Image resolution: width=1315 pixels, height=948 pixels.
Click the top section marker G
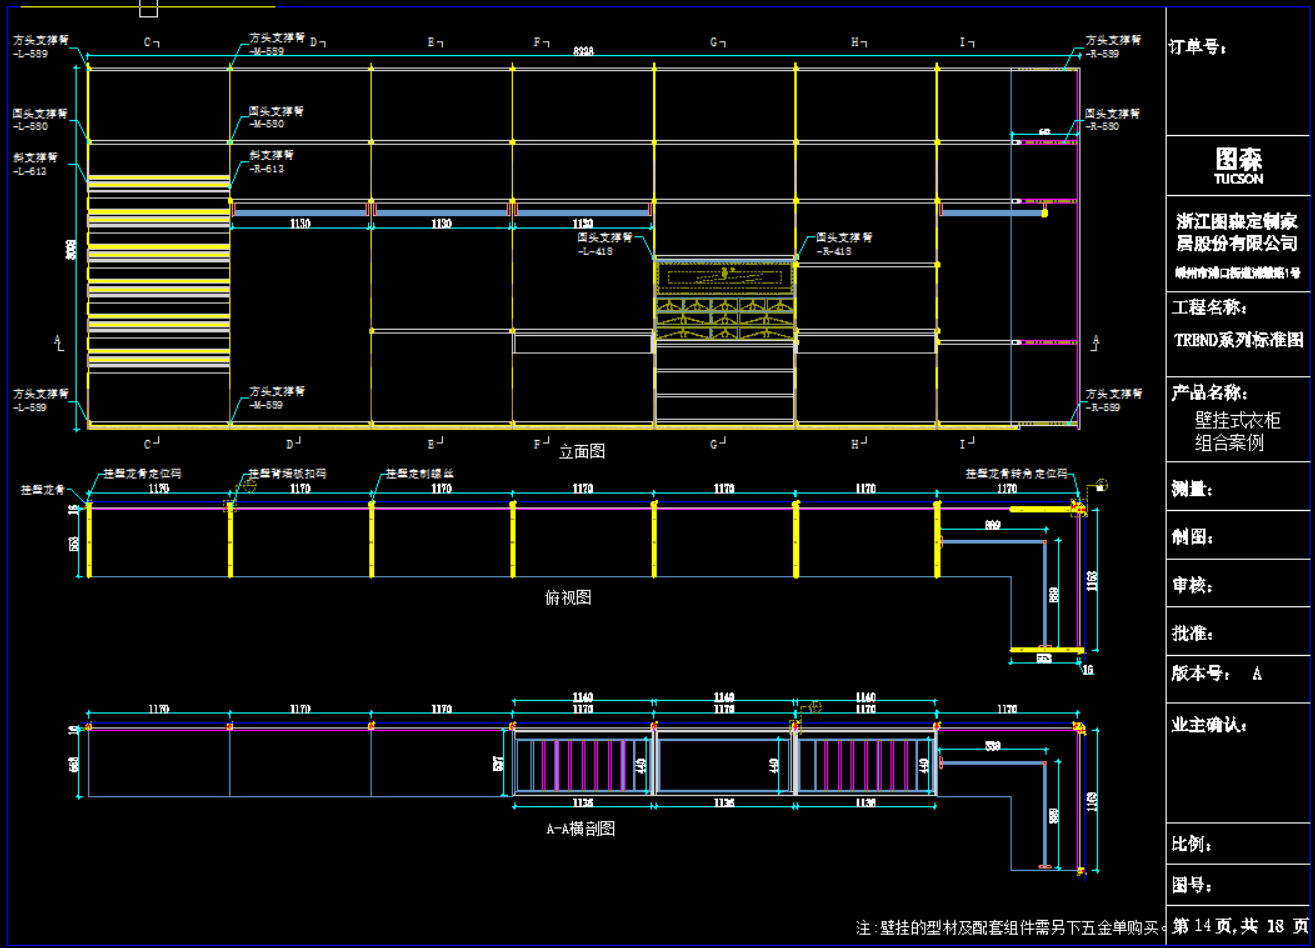point(717,43)
